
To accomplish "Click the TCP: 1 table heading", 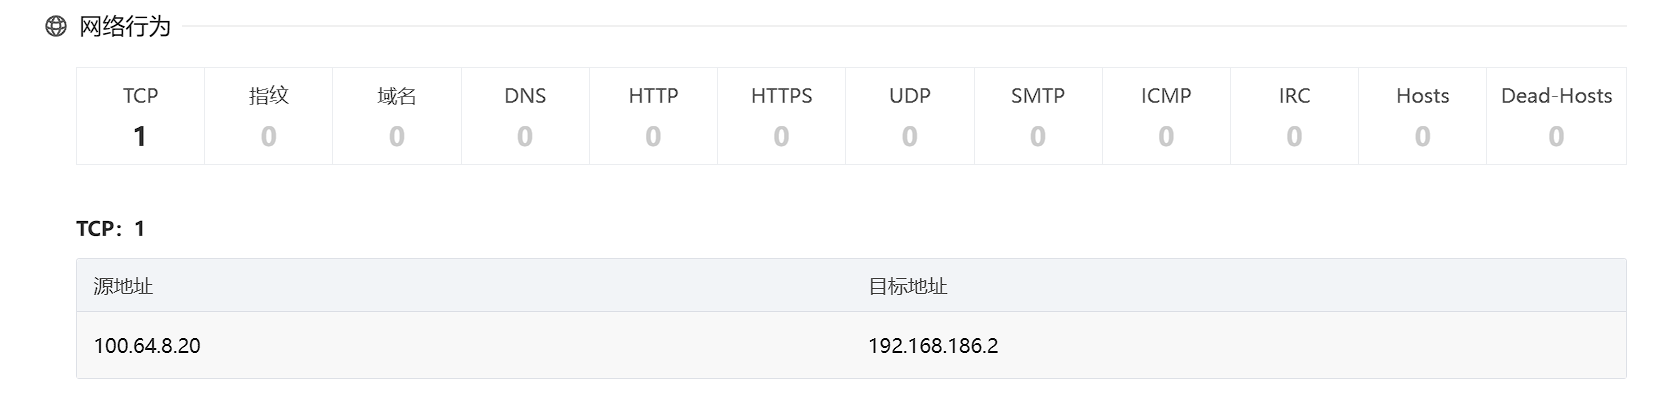I will (111, 229).
